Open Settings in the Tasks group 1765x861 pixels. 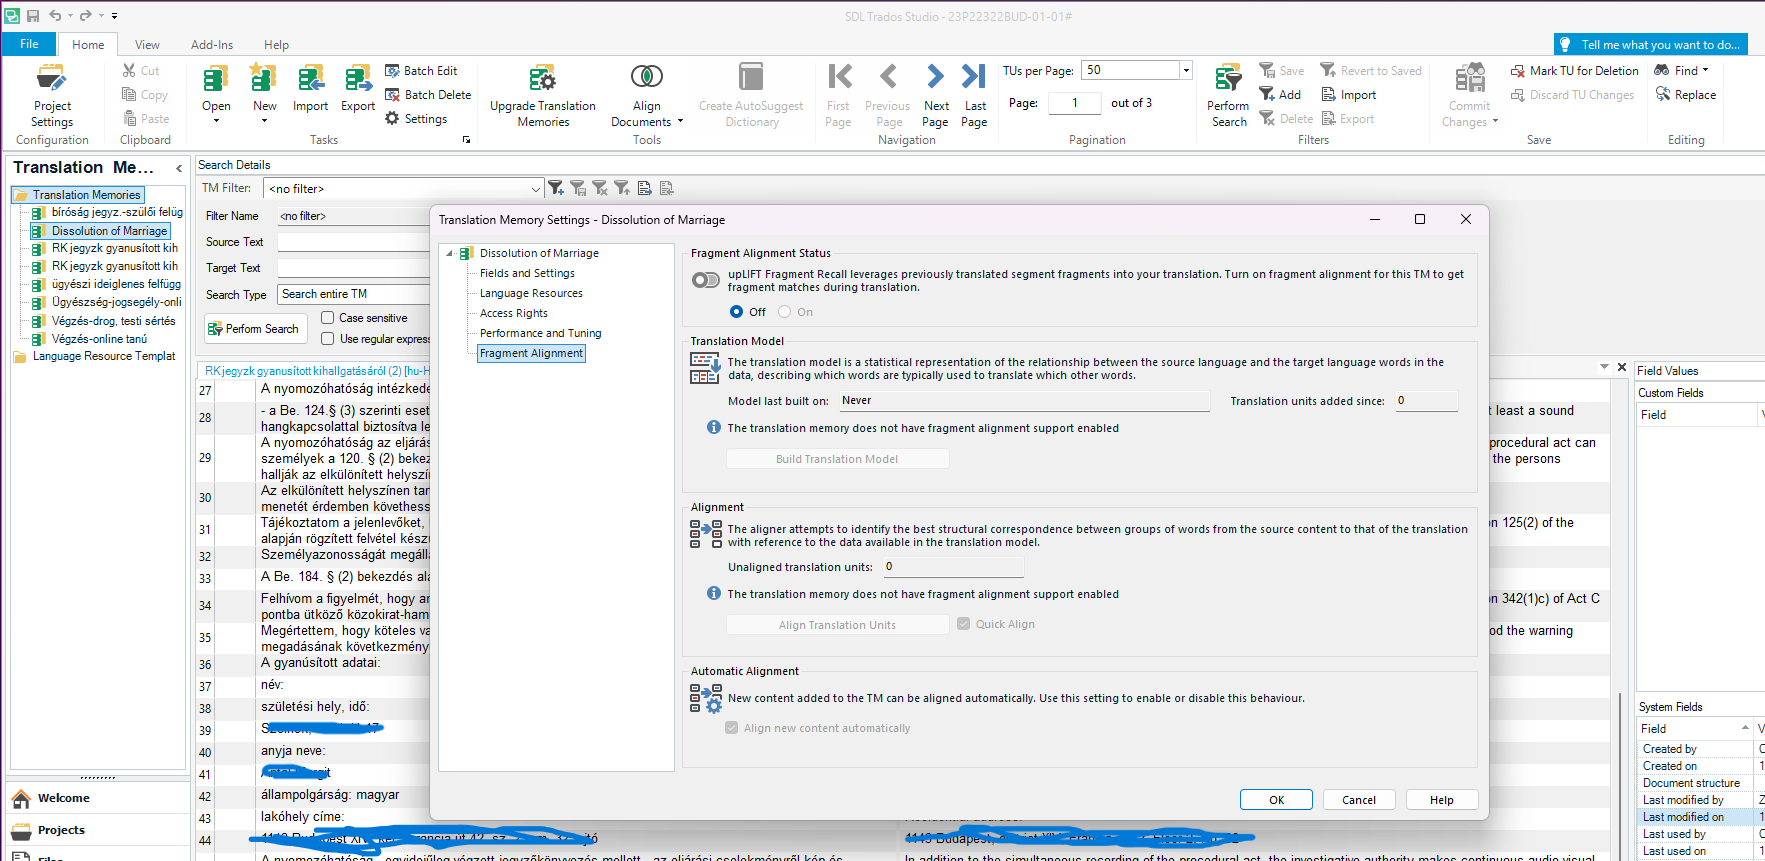pos(417,119)
